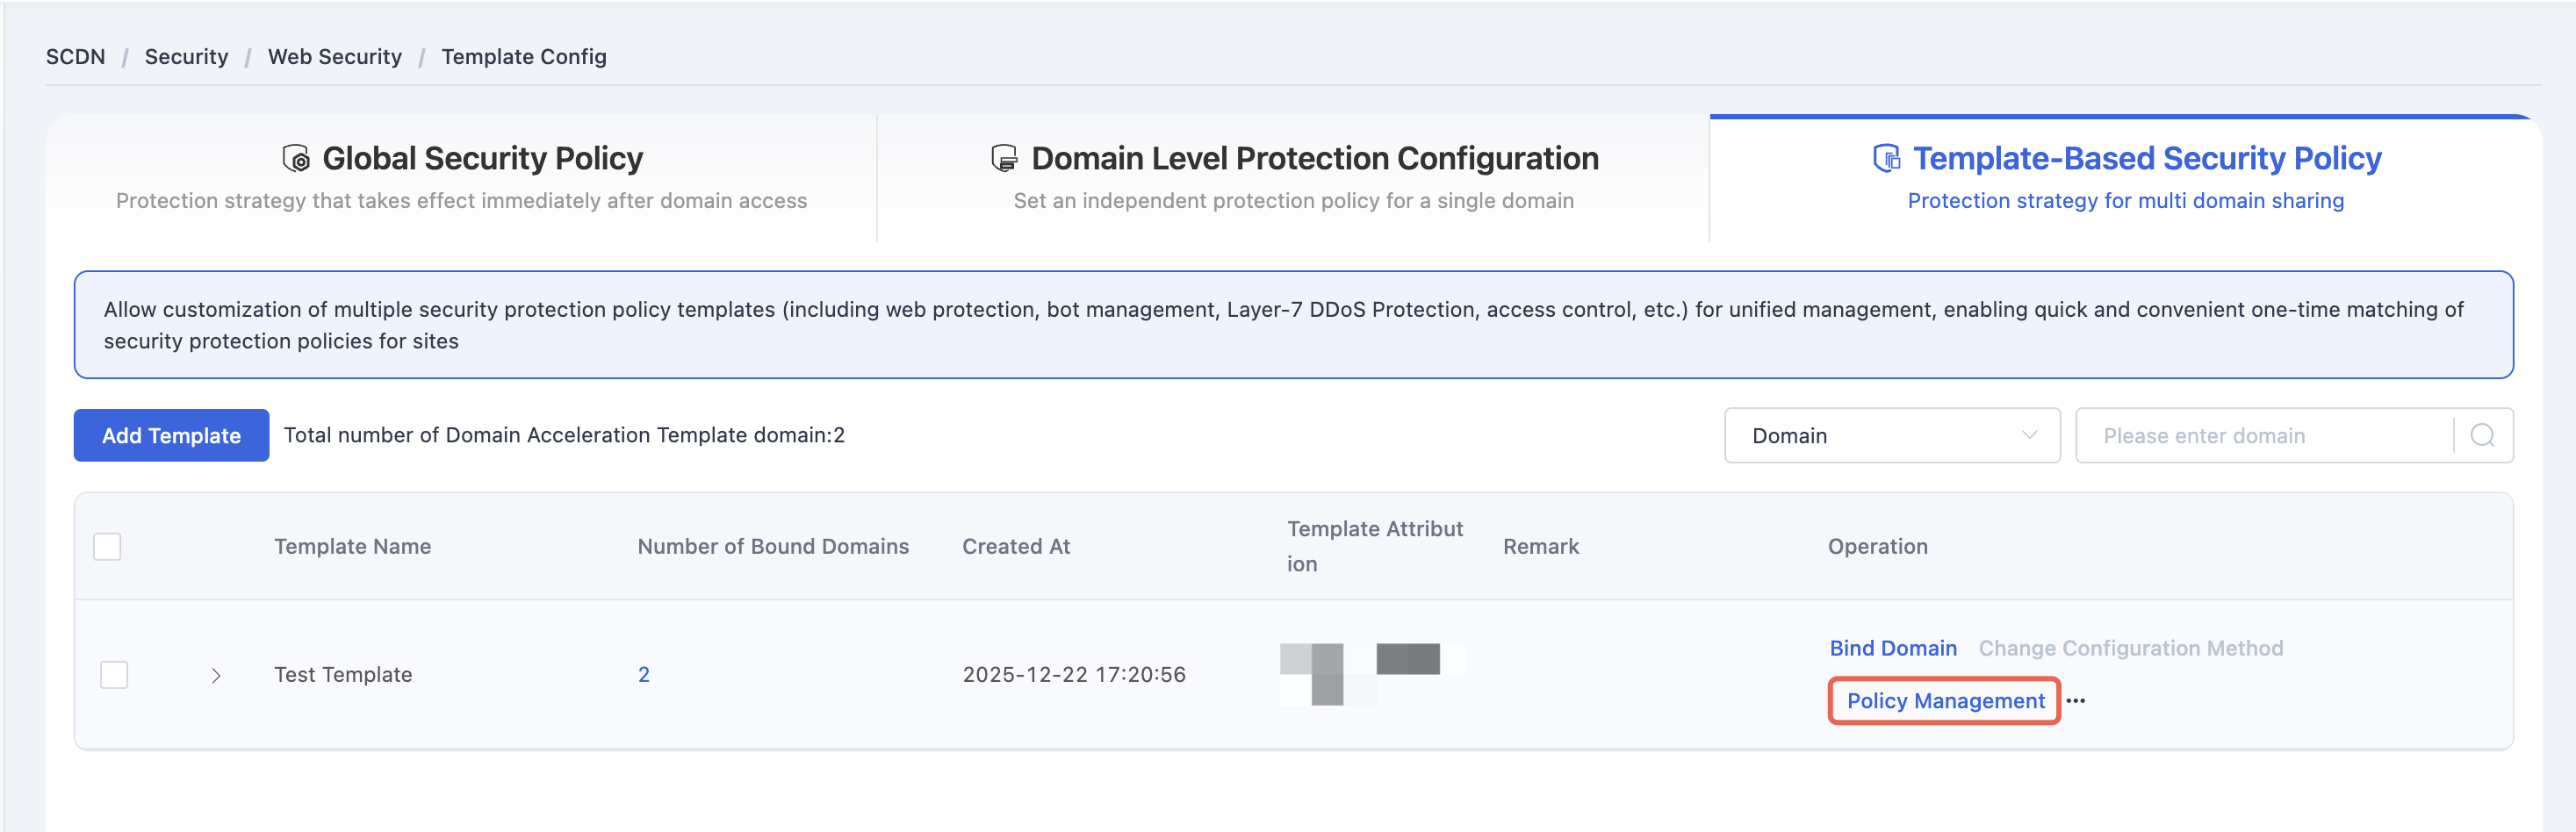
Task: Click the blurred template attribution tag
Action: pyautogui.click(x=1372, y=674)
